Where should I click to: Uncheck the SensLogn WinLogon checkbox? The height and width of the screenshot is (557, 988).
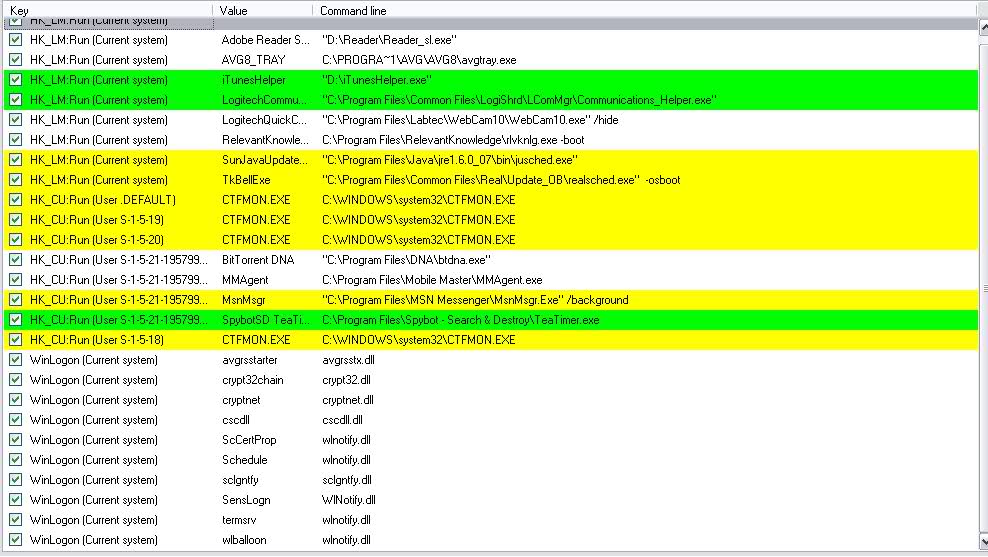pos(16,500)
